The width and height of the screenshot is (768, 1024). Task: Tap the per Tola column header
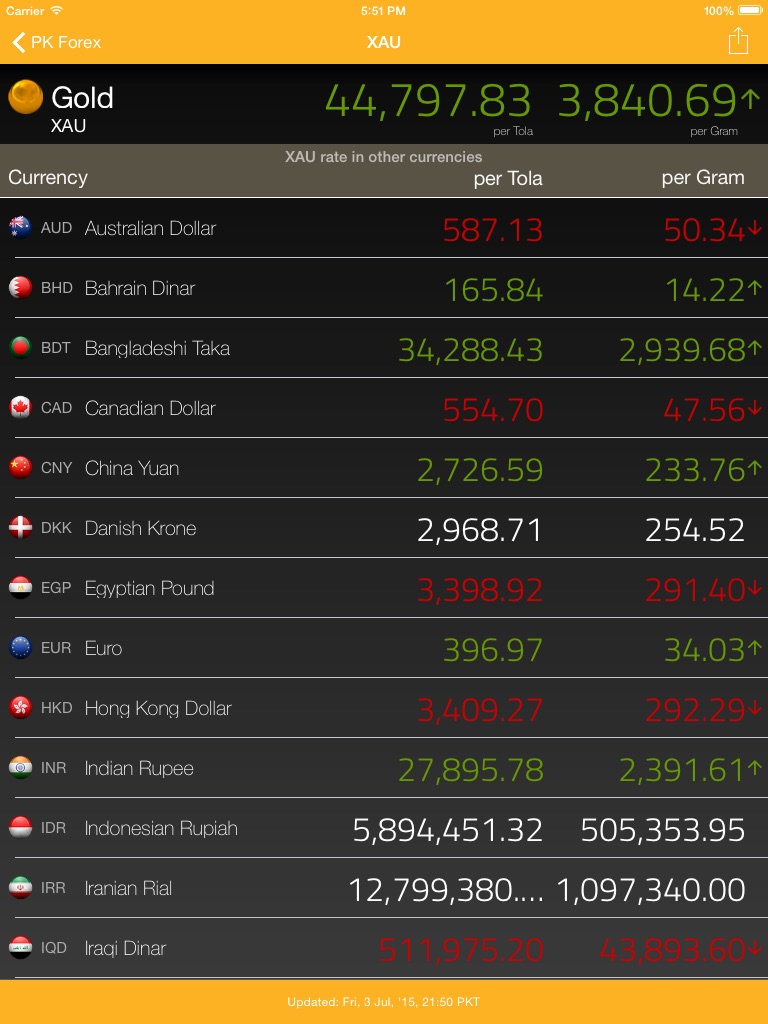(x=508, y=179)
